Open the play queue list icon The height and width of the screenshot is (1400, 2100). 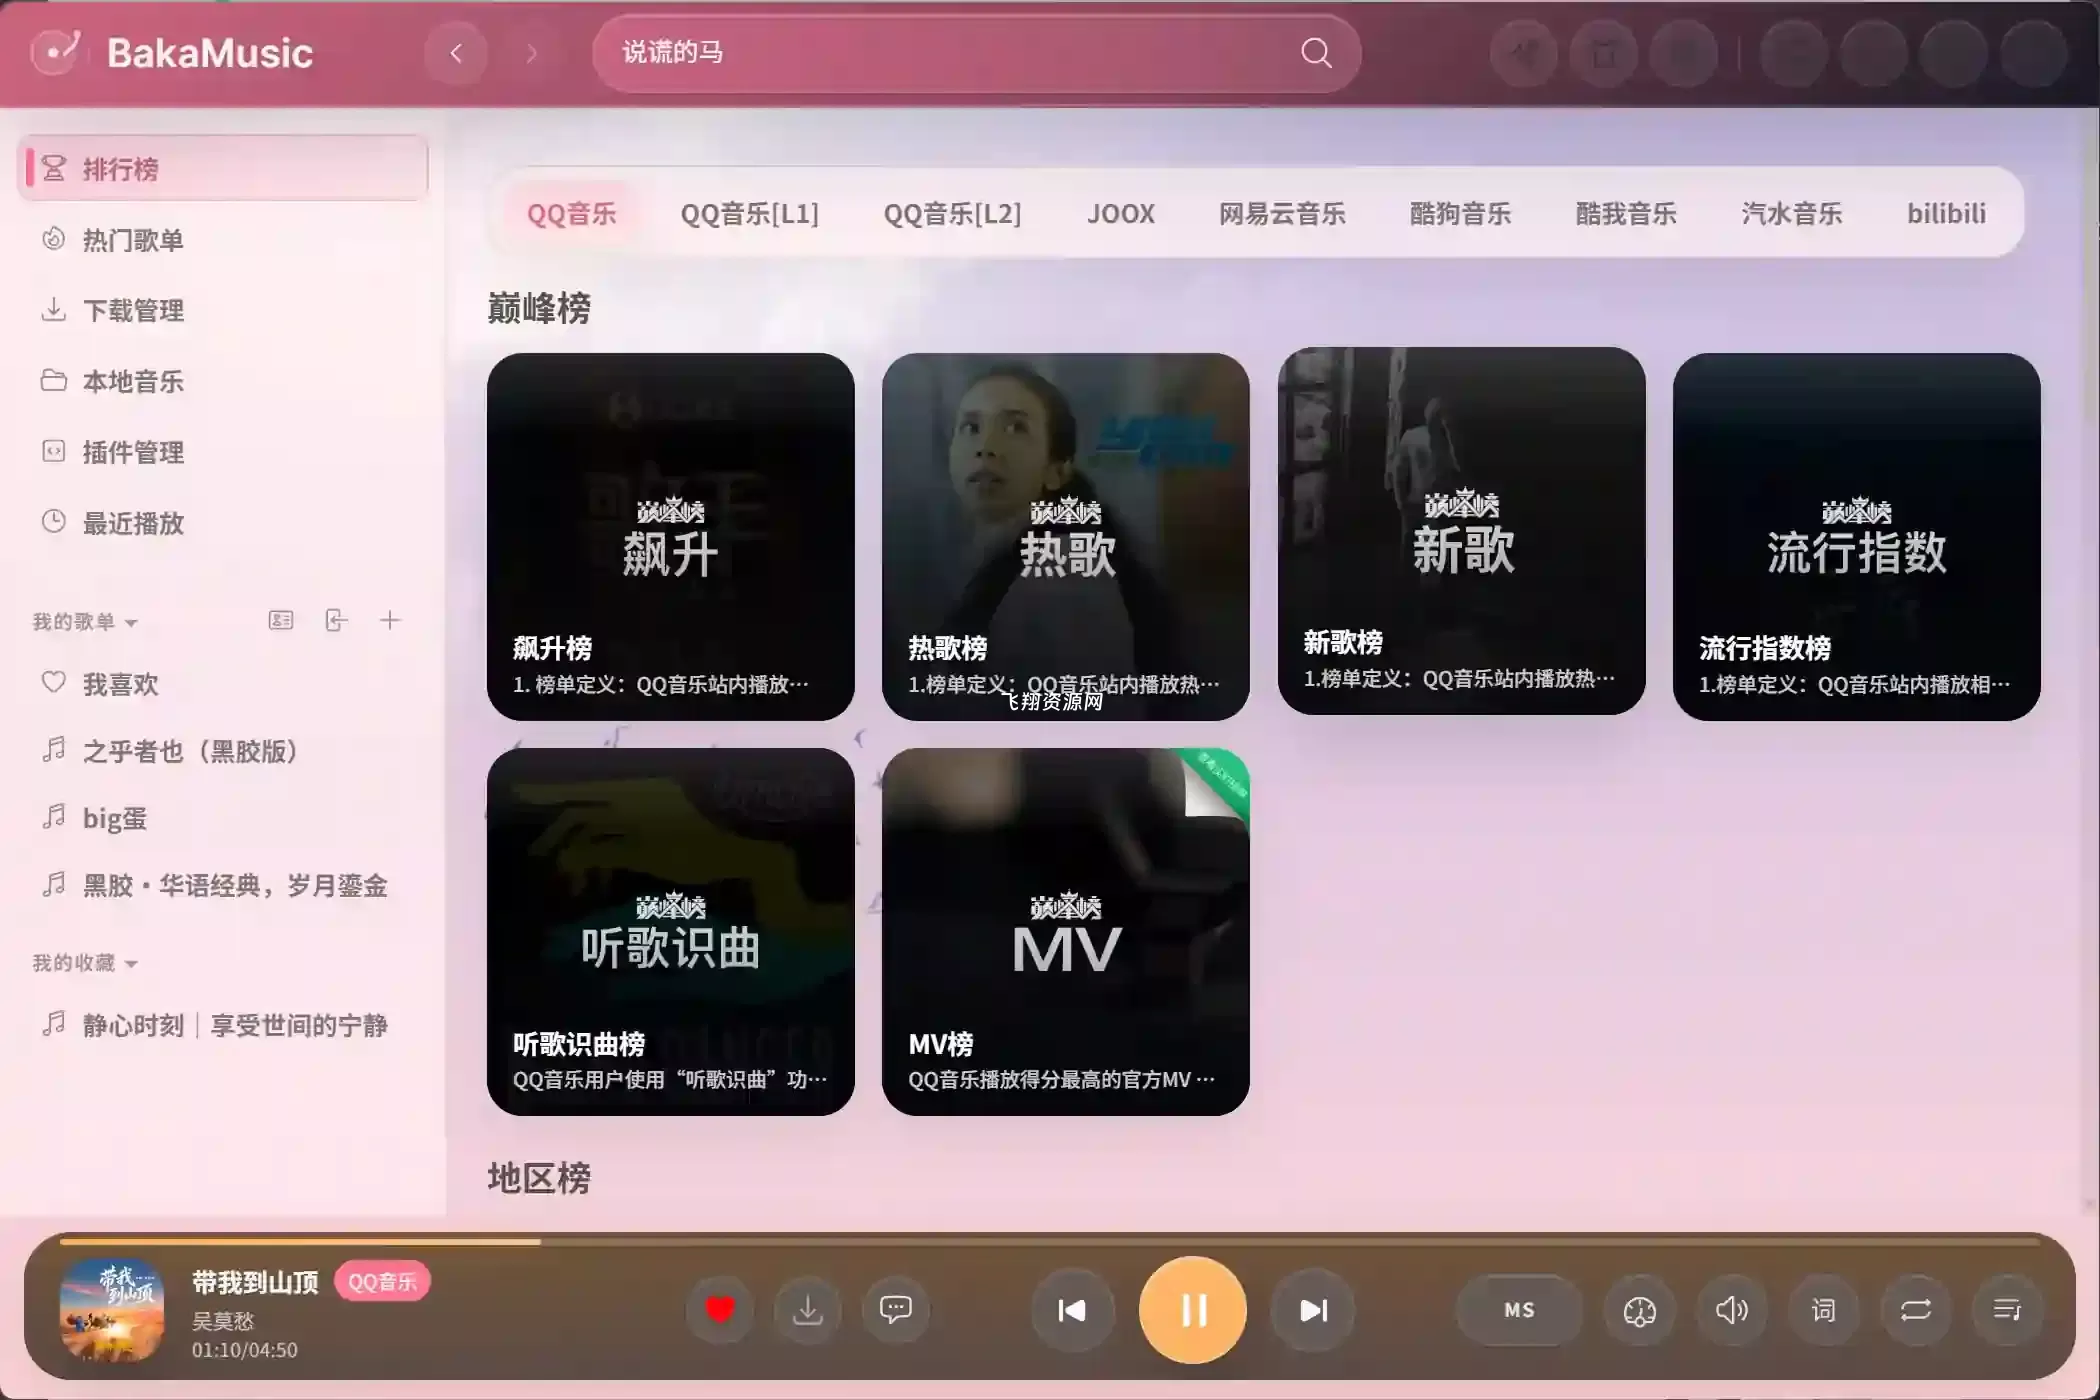[x=2008, y=1310]
